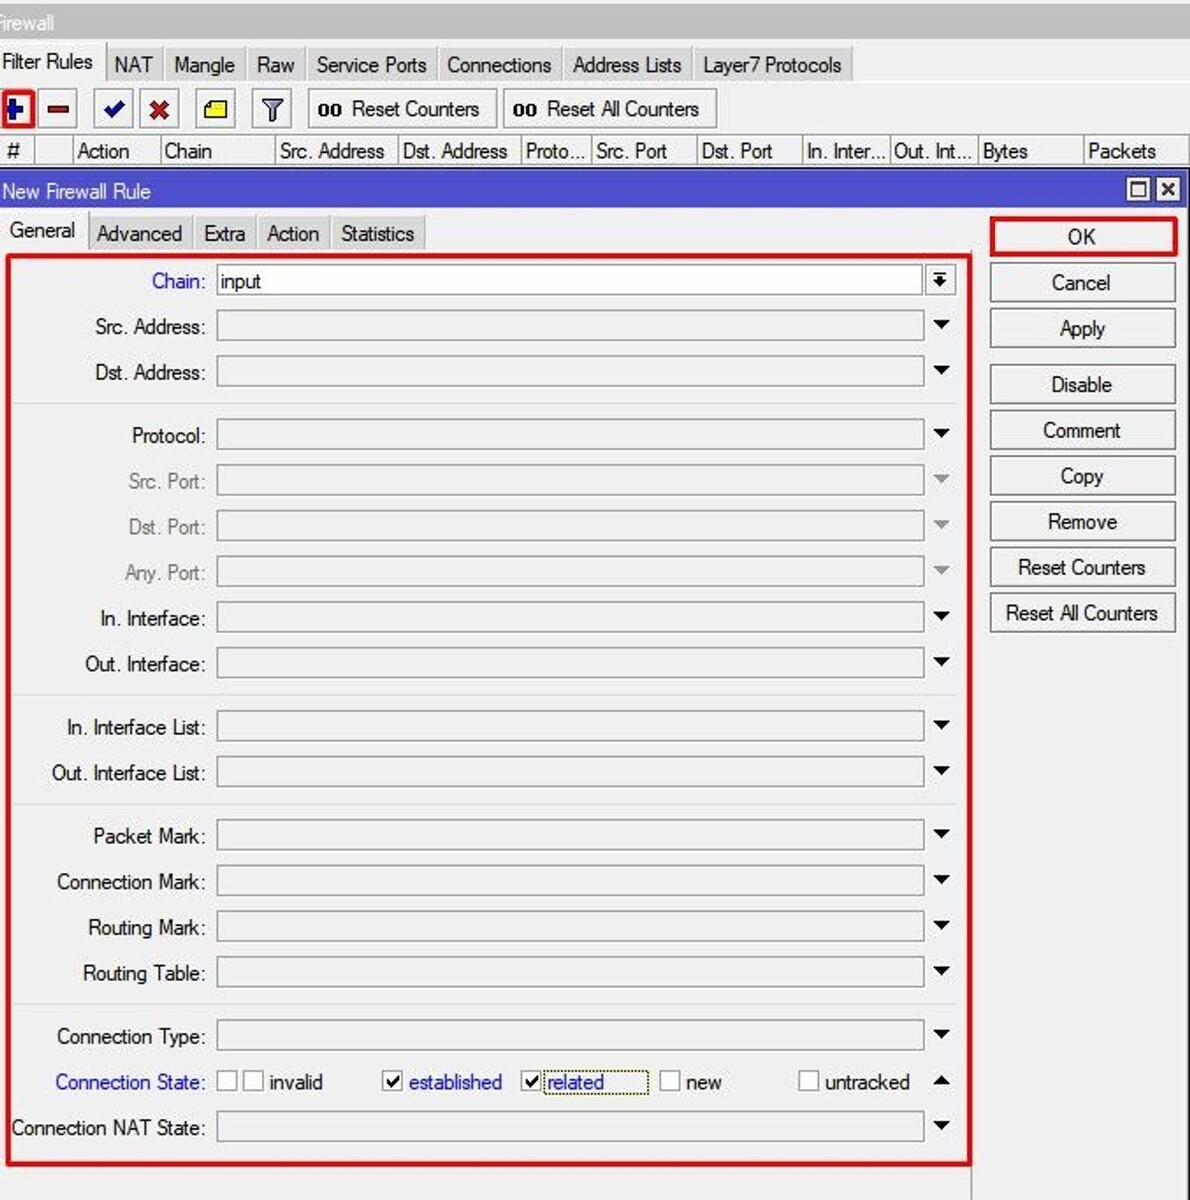This screenshot has height=1200, width=1190.
Task: Select the Extra tab in rule dialog
Action: [225, 234]
